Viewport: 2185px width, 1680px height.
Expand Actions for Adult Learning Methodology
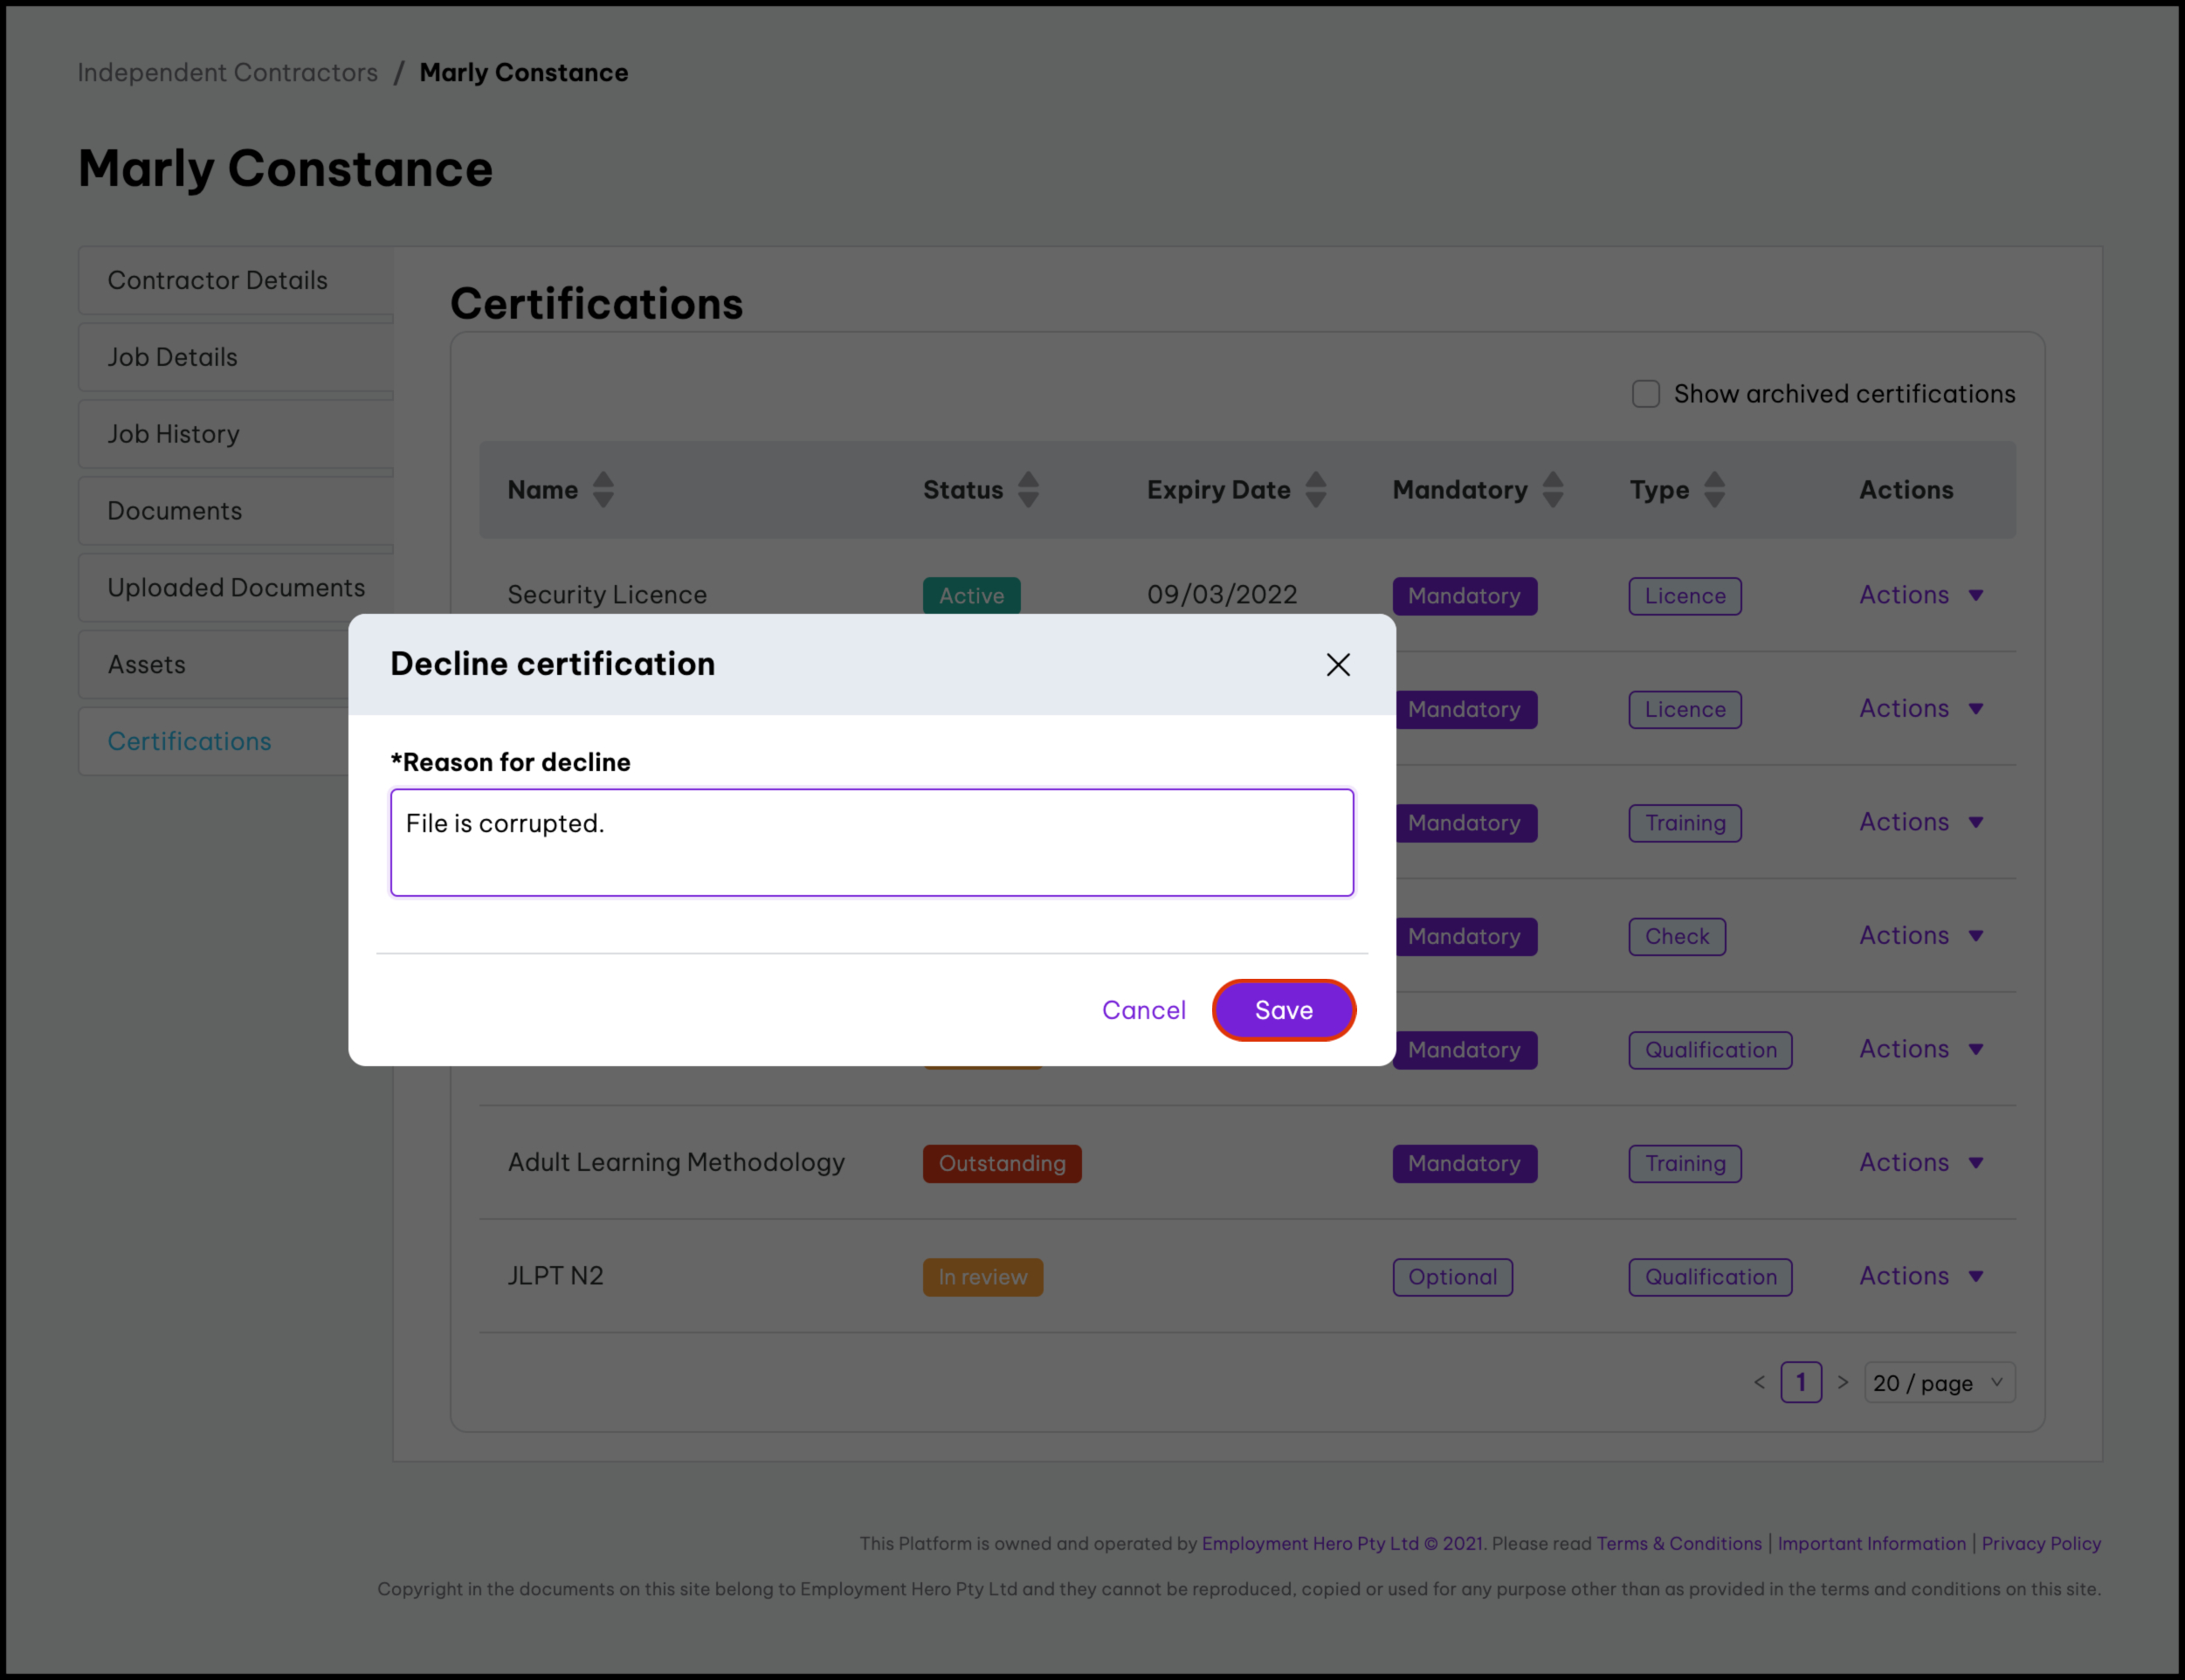coord(1920,1163)
